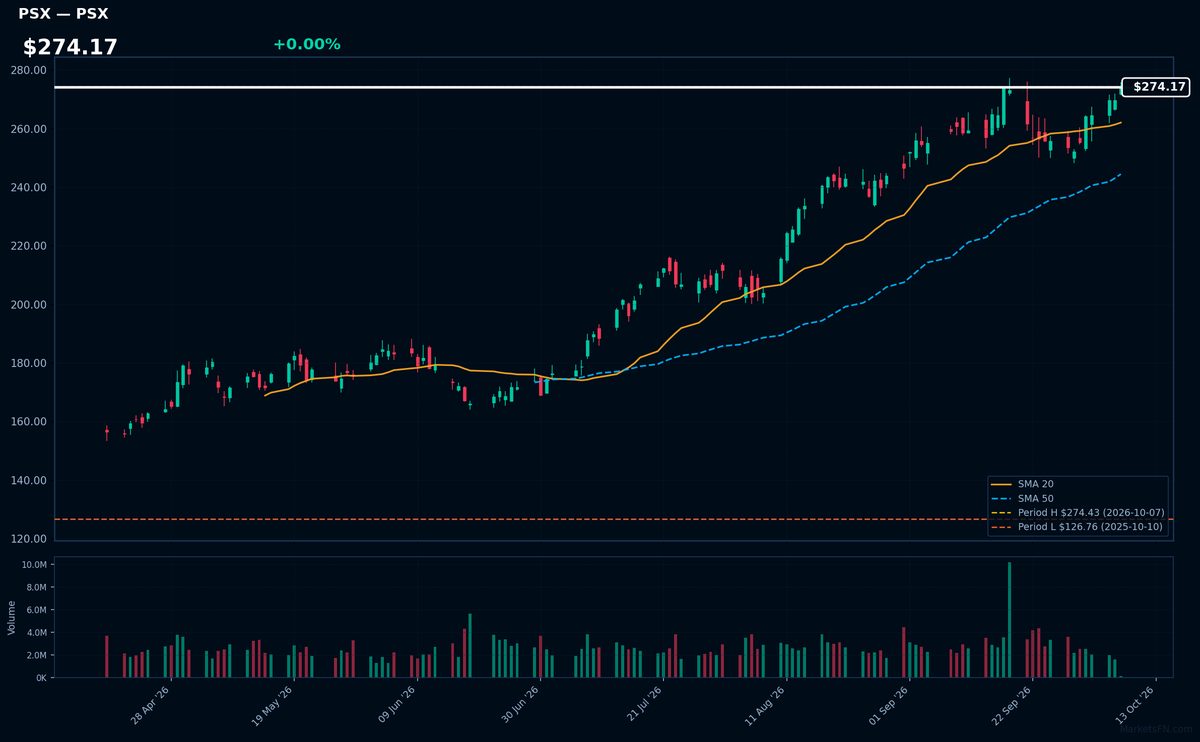Click the 09 Jun '26 date label
Viewport: 1200px width, 742px height.
pyautogui.click(x=397, y=704)
